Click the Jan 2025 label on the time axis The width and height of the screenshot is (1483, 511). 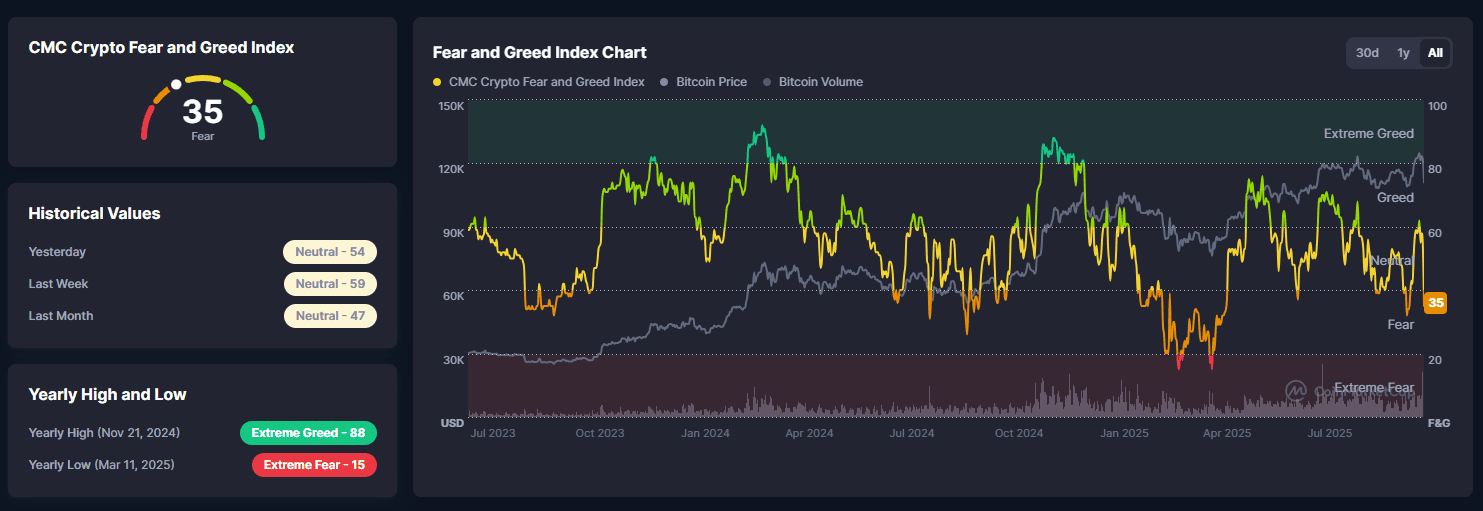click(1124, 433)
